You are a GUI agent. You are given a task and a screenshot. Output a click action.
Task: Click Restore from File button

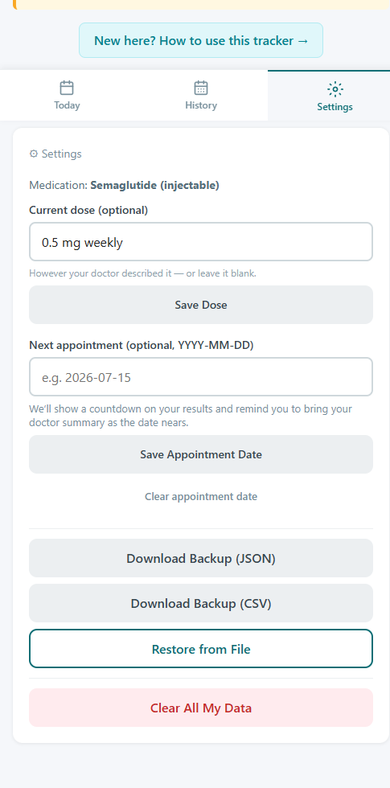(201, 649)
